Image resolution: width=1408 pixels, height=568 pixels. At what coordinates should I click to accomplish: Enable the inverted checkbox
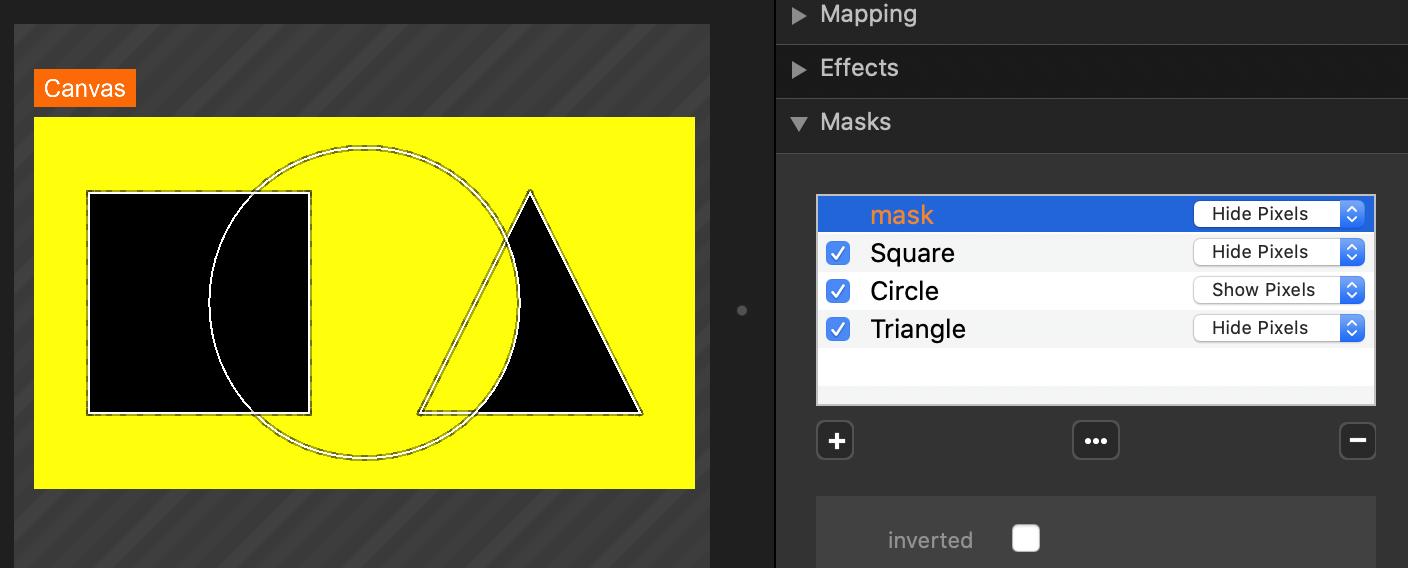click(x=1025, y=538)
